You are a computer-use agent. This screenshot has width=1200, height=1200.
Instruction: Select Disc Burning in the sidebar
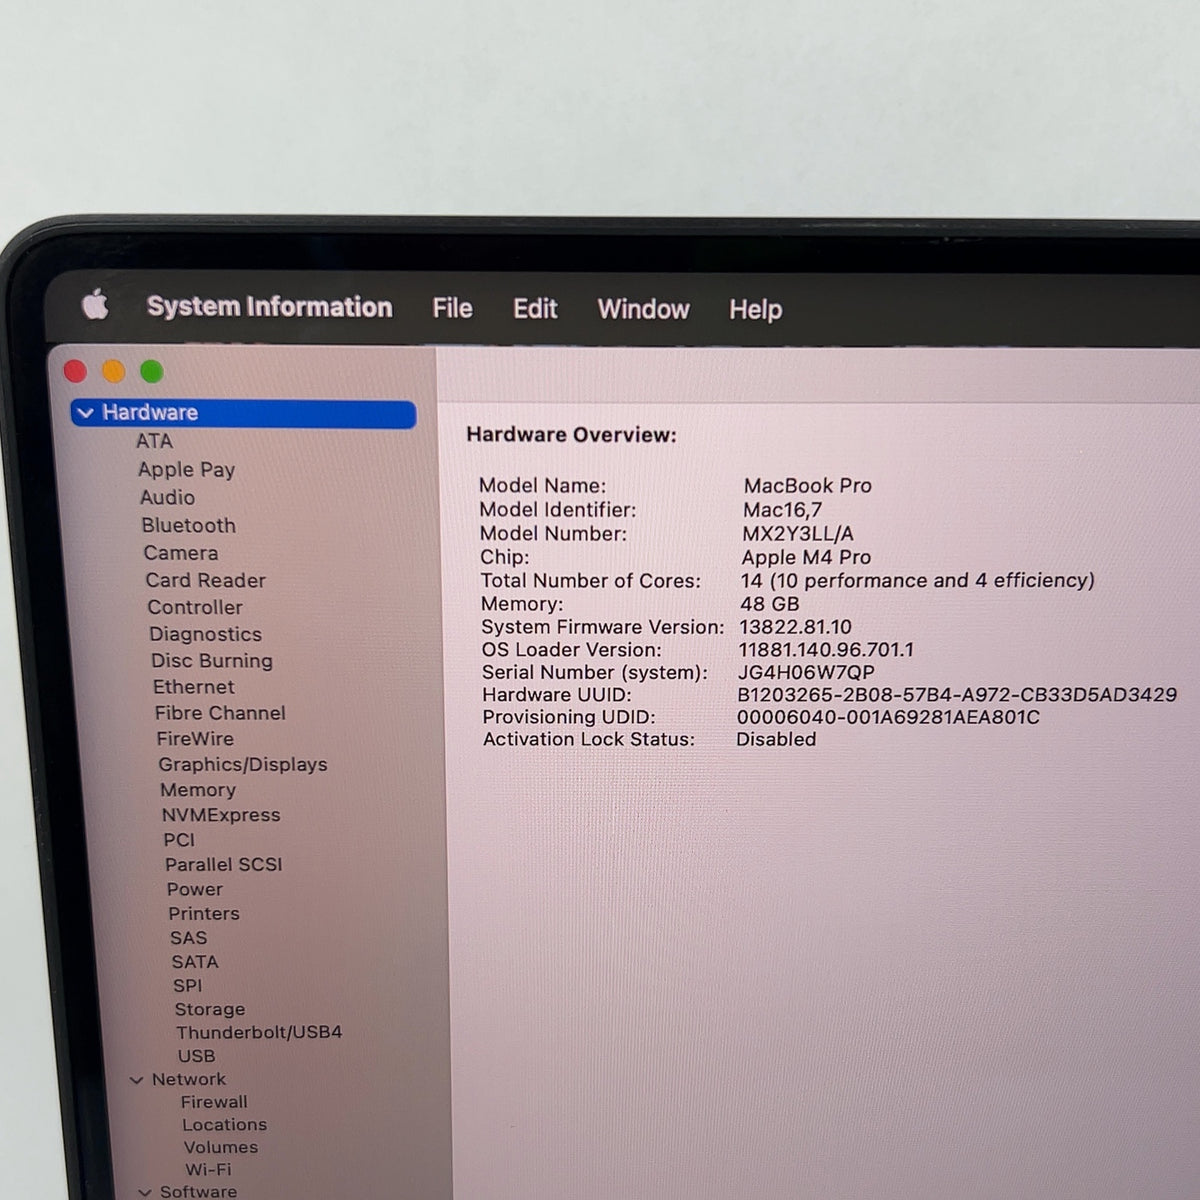click(211, 661)
